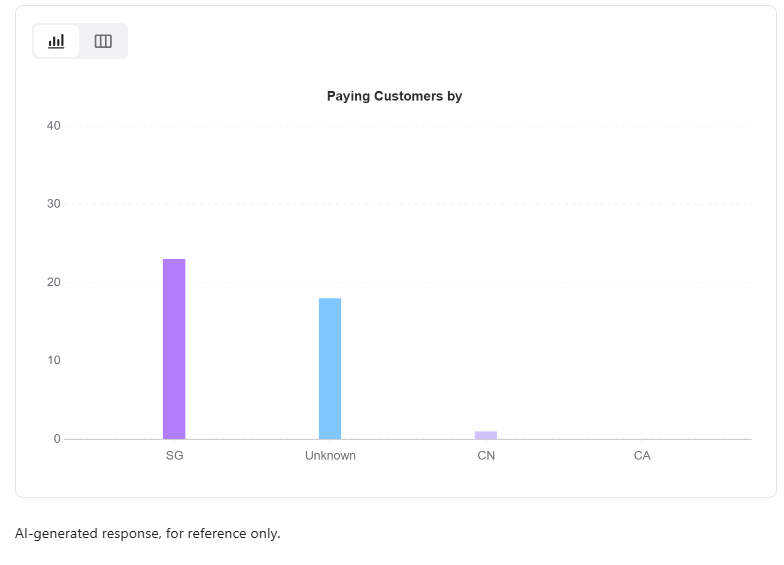Select the blue Unknown bar

tap(330, 368)
